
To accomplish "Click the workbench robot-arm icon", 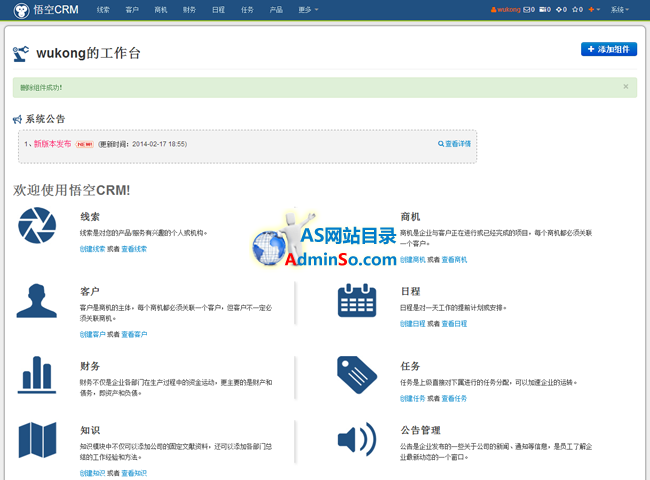I will coord(21,54).
